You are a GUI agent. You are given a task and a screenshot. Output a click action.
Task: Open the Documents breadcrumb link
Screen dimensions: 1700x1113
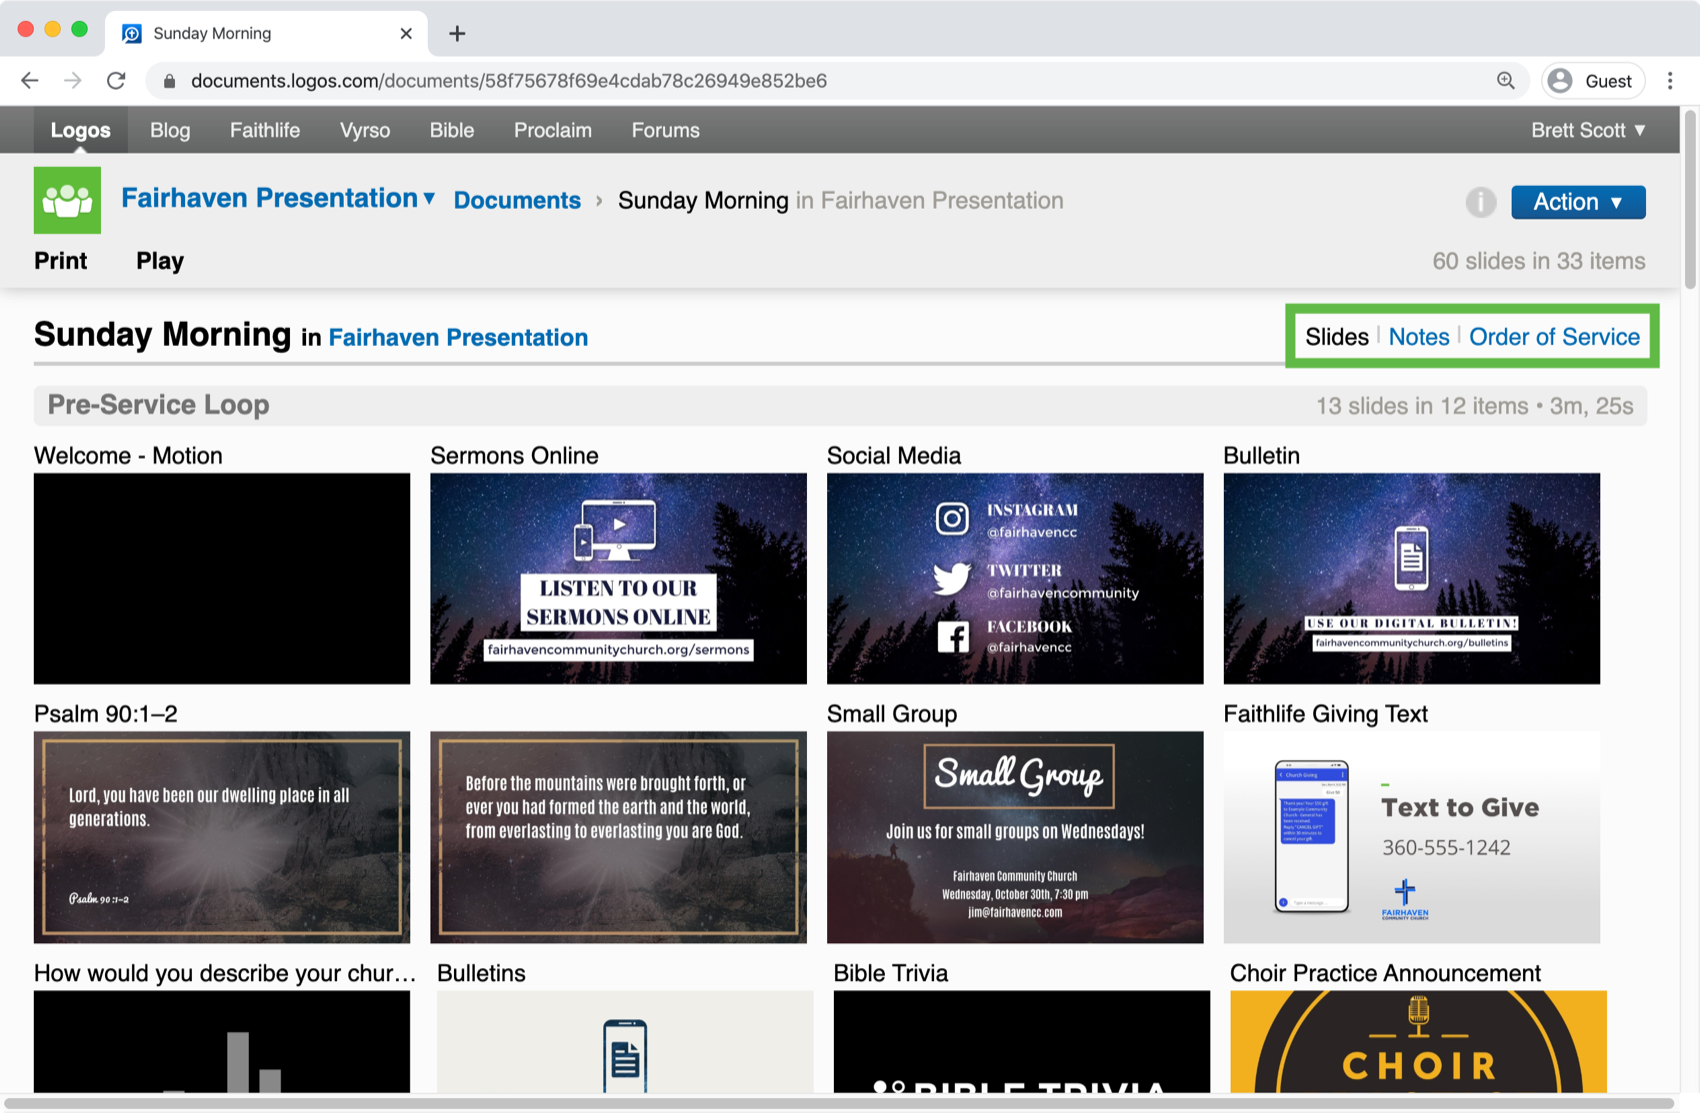pos(517,201)
